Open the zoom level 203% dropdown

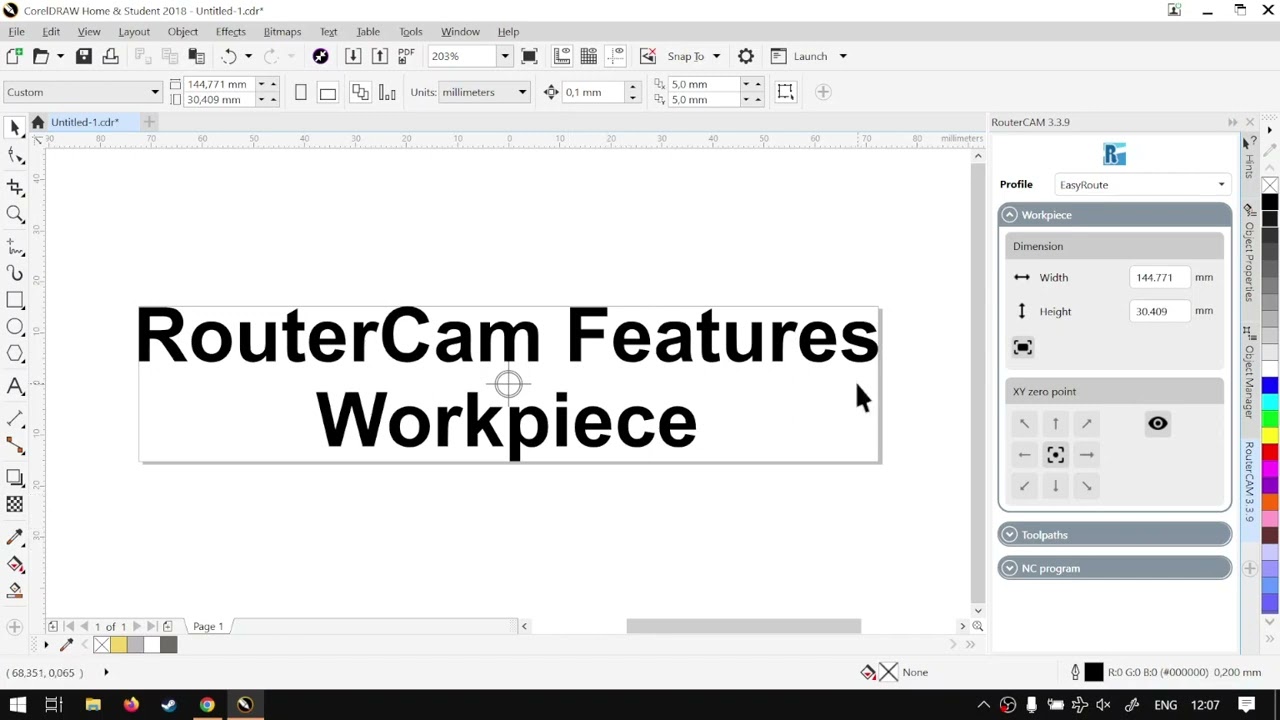point(504,56)
